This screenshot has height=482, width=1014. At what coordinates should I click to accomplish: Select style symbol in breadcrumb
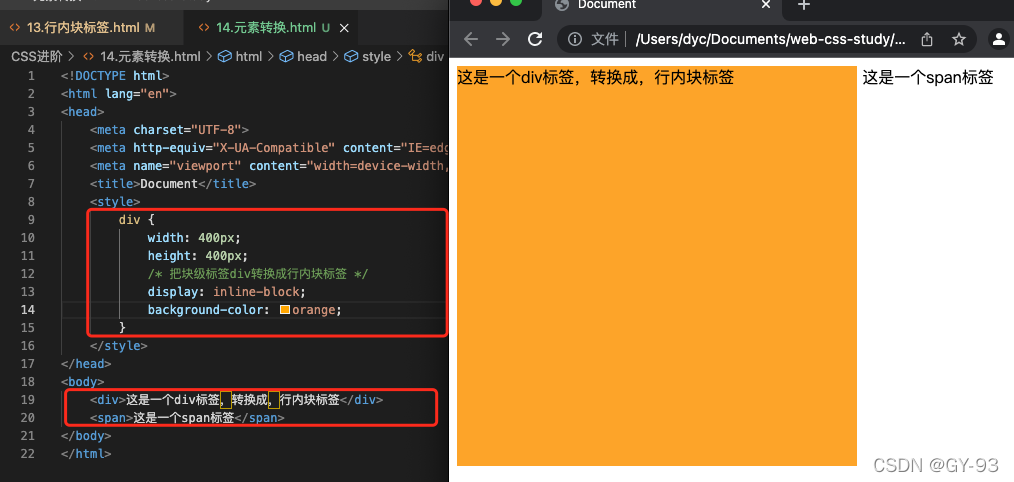pyautogui.click(x=368, y=57)
